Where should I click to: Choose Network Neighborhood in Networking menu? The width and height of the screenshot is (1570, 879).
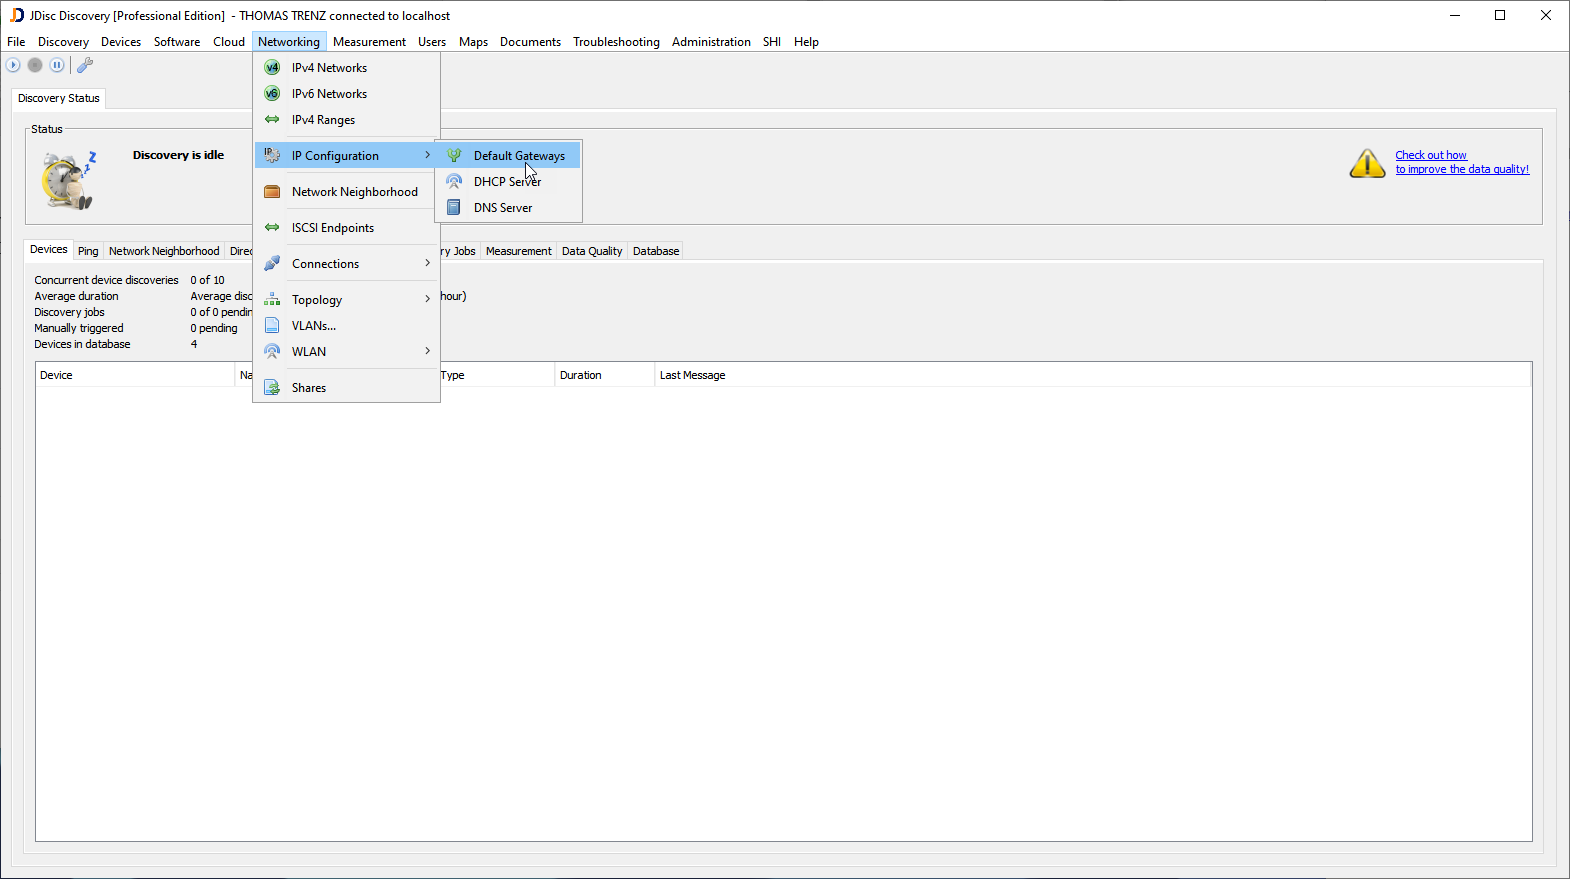346,192
